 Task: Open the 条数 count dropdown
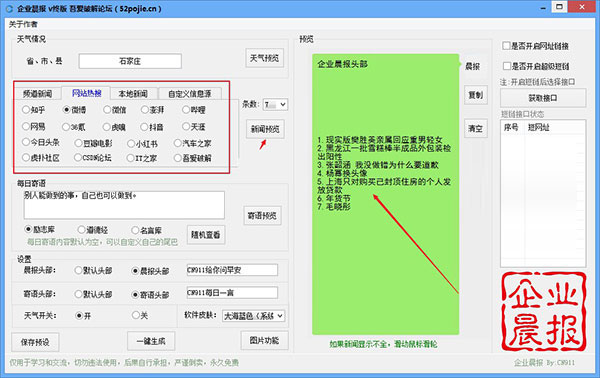click(x=275, y=104)
